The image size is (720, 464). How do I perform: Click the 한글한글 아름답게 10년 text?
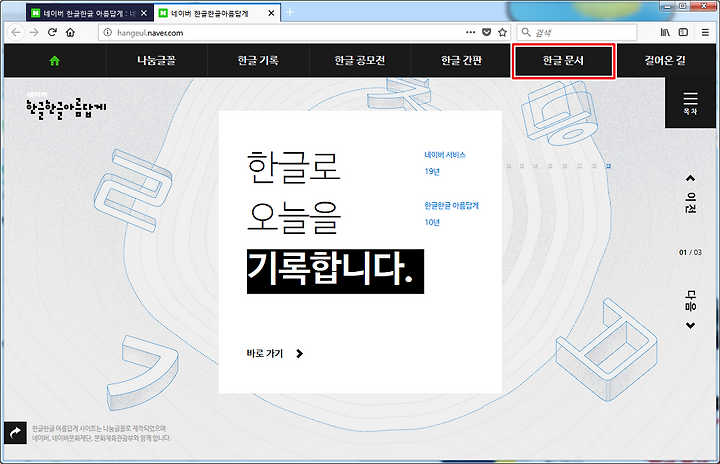click(451, 214)
